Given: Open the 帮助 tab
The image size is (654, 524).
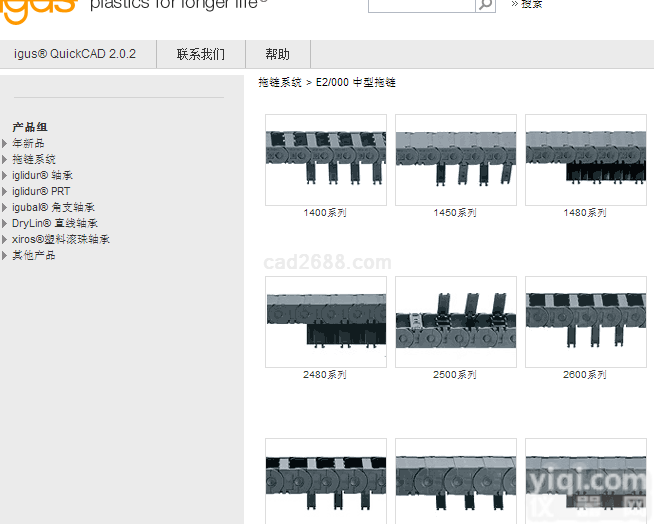Looking at the screenshot, I should click(277, 54).
